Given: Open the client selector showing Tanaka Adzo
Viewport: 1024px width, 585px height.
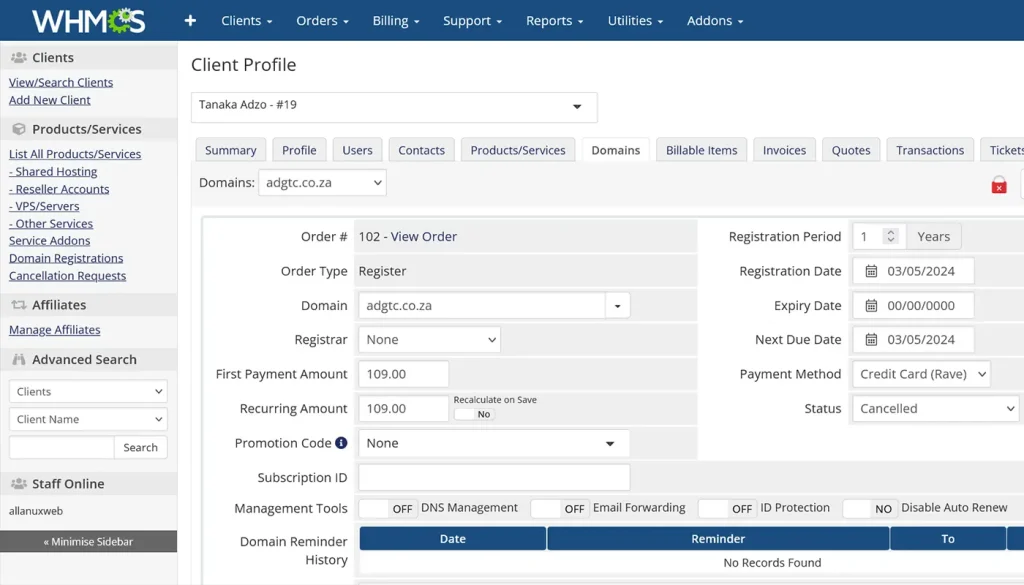Looking at the screenshot, I should click(393, 105).
